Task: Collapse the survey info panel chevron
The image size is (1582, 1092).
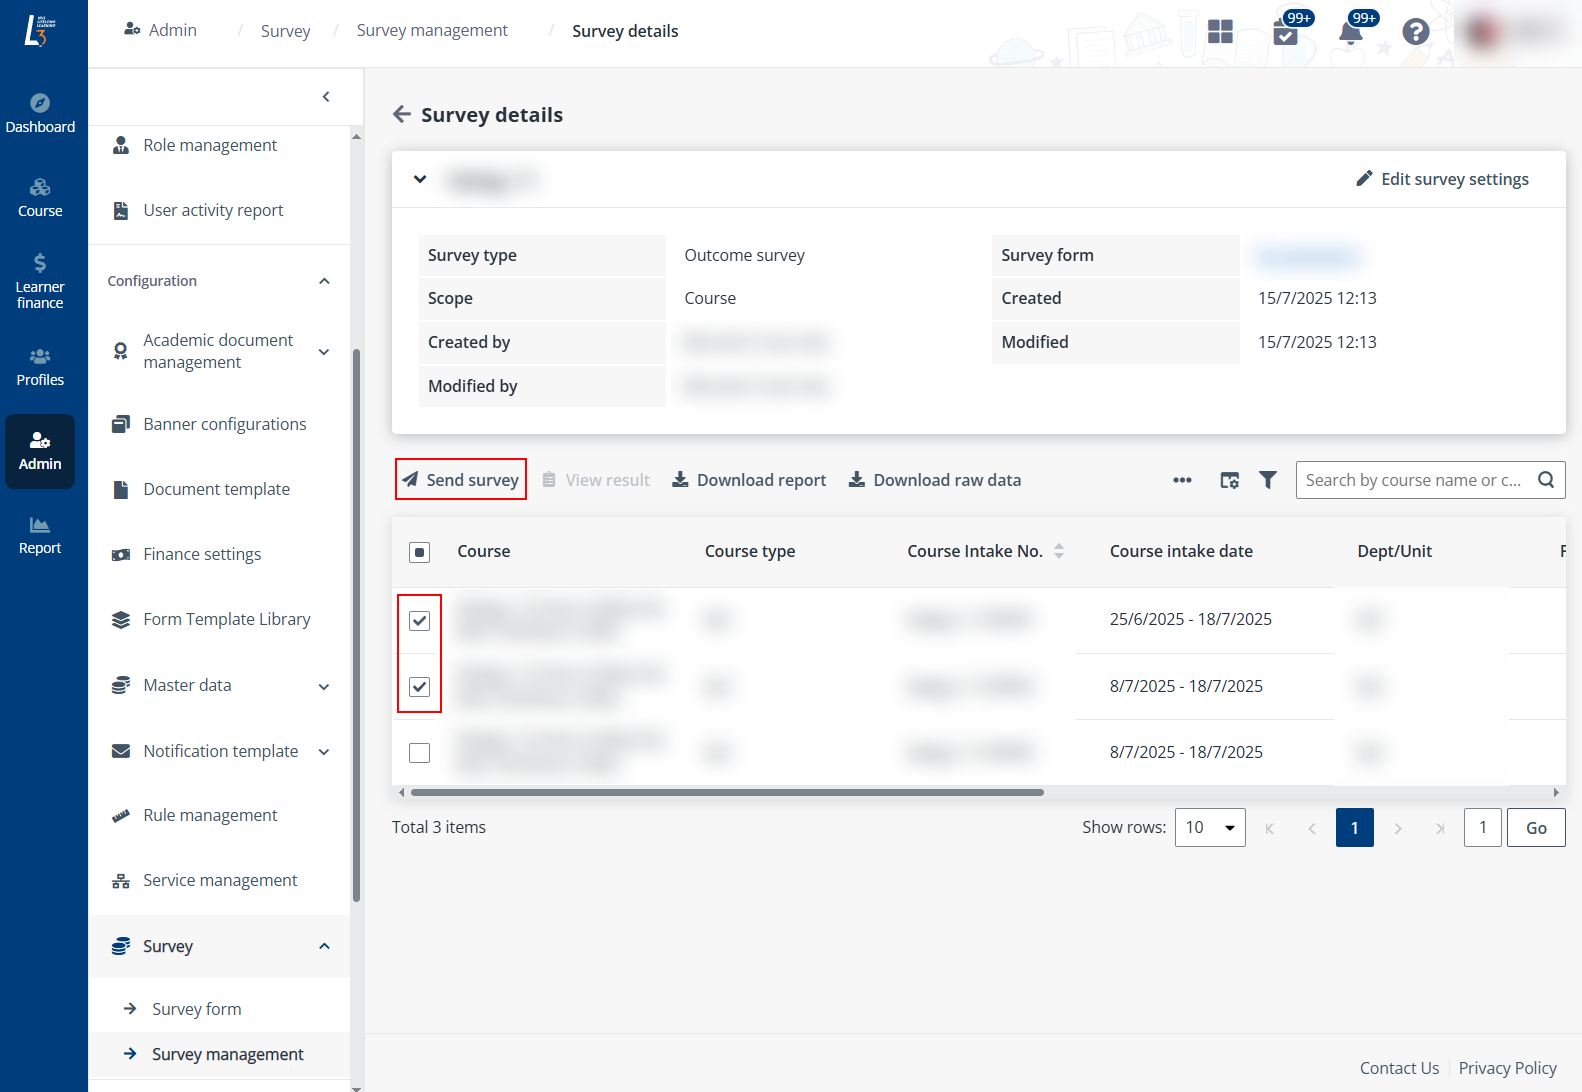Action: click(x=420, y=180)
